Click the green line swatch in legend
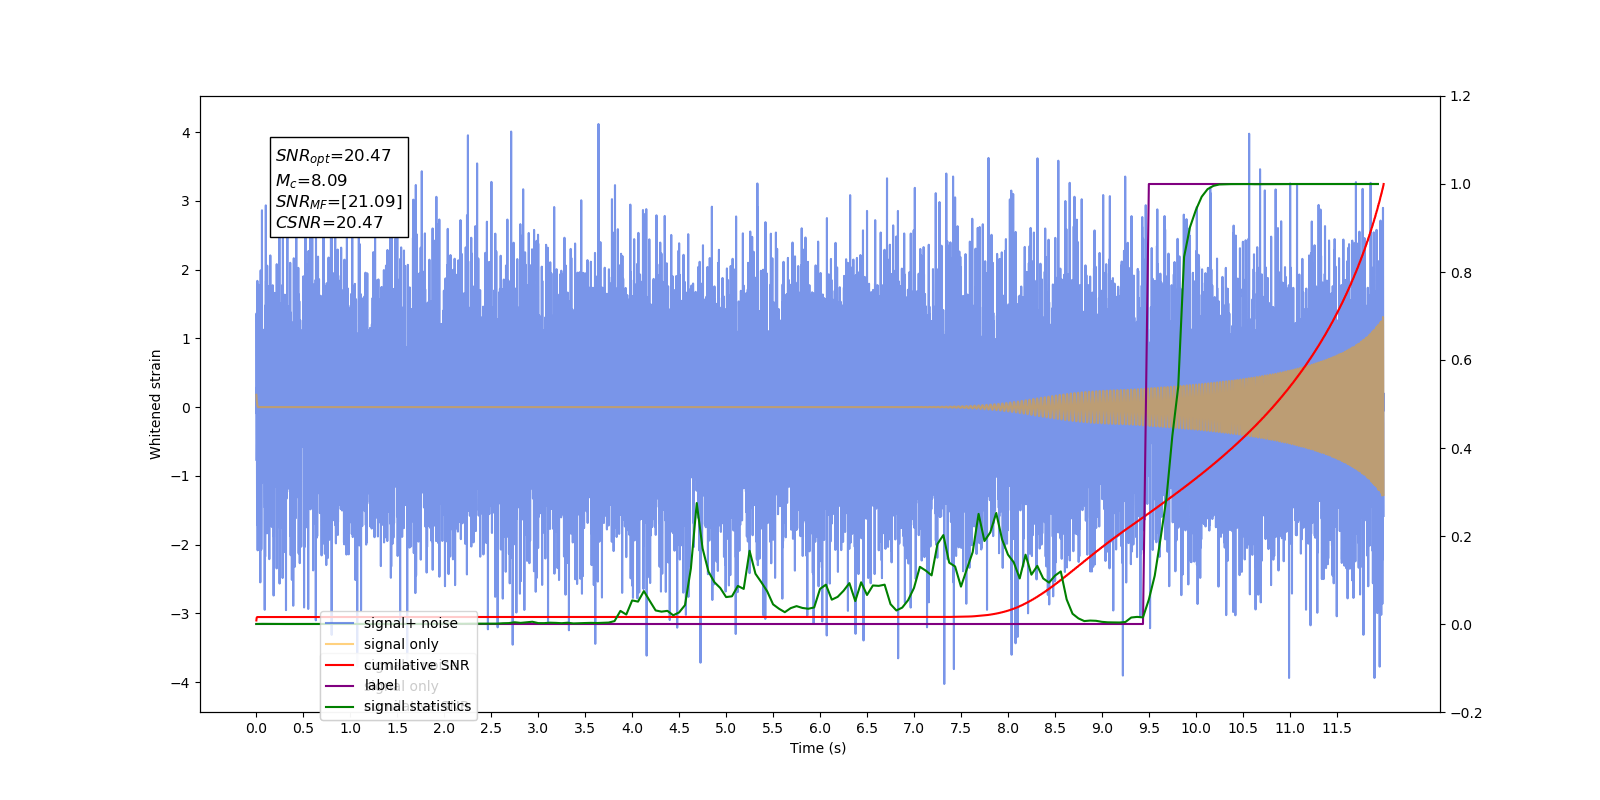This screenshot has width=1600, height=800. pyautogui.click(x=340, y=706)
